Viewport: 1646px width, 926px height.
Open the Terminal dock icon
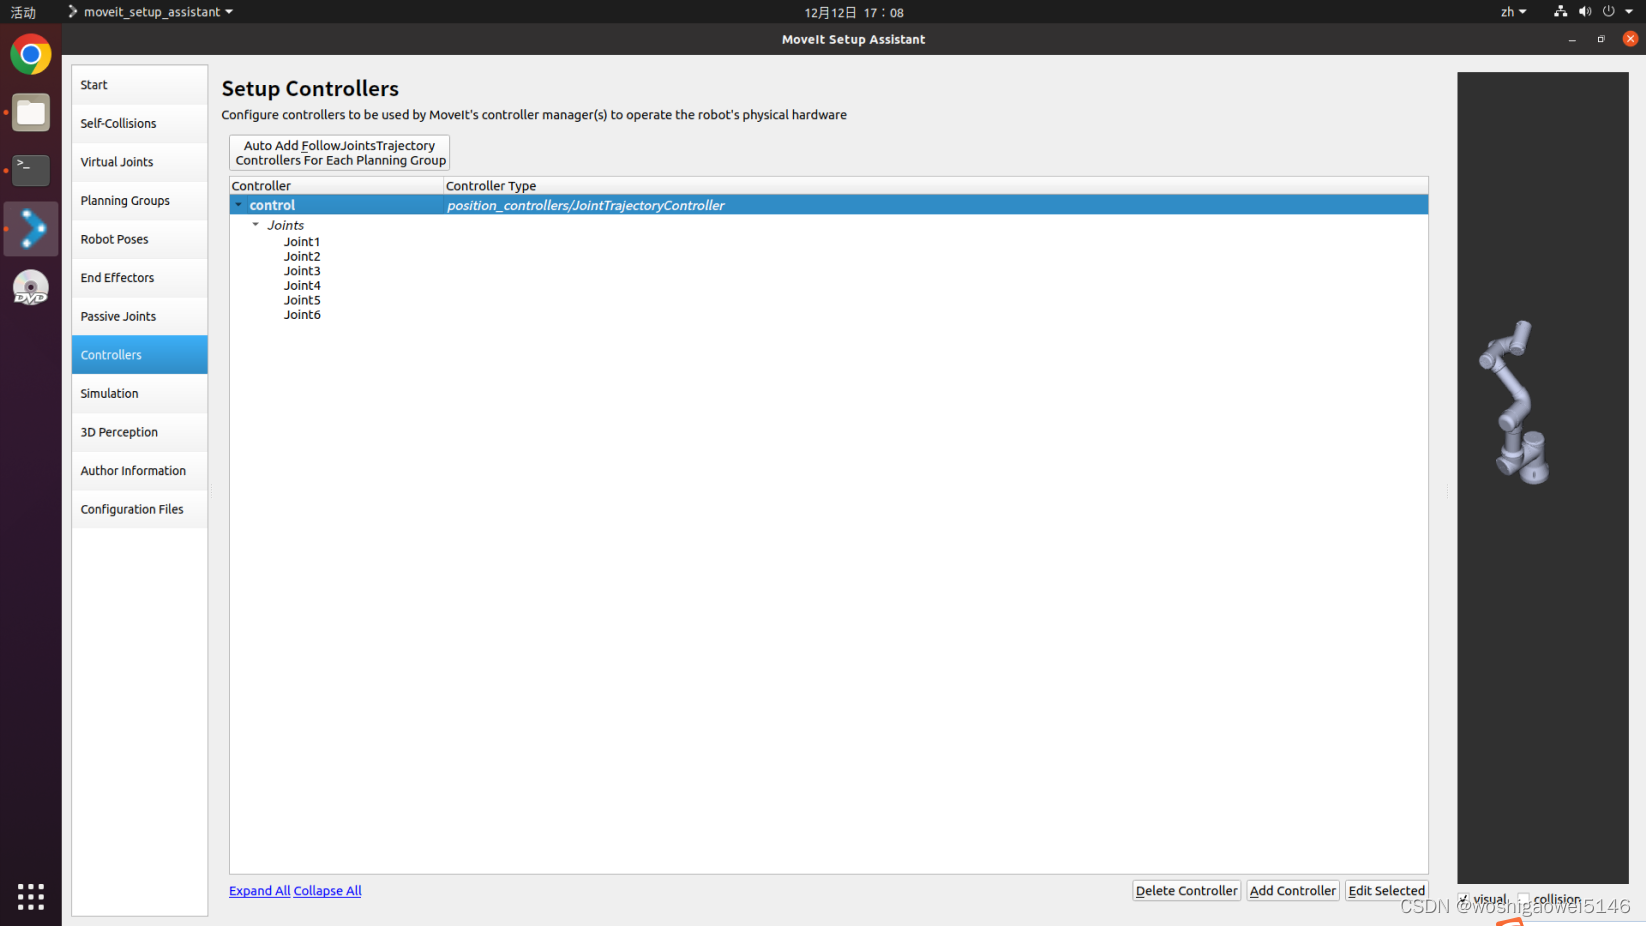click(x=31, y=170)
